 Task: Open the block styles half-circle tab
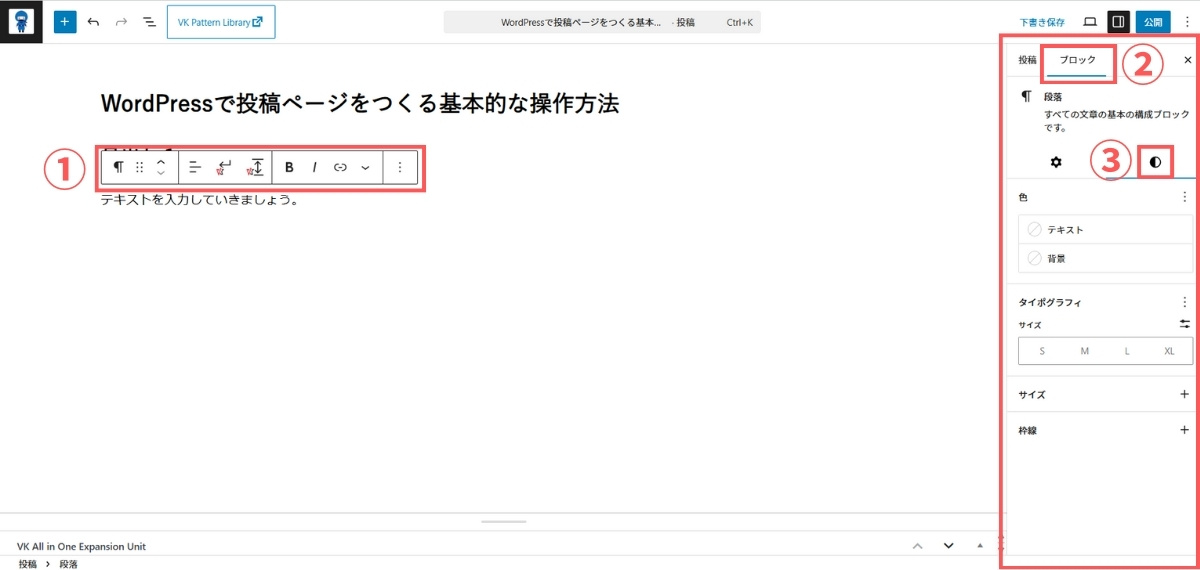(1156, 161)
